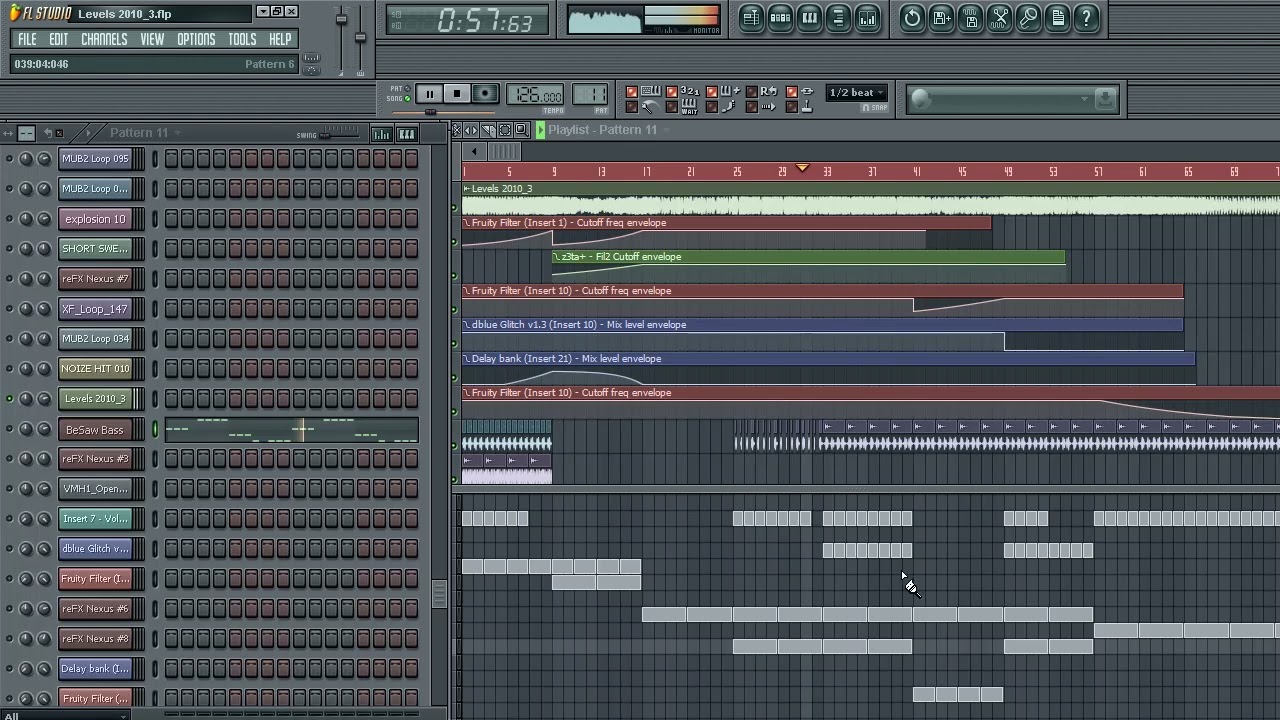Click the tempo display showing 126.000
This screenshot has width=1280, height=720.
click(535, 95)
